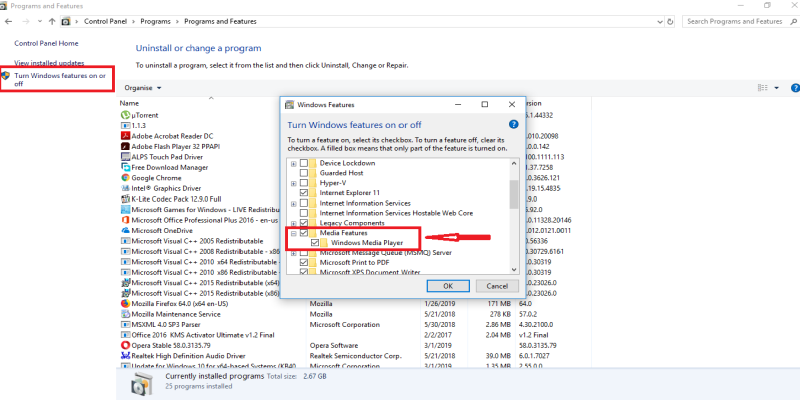
Task: Open View installed updates link
Action: click(49, 63)
